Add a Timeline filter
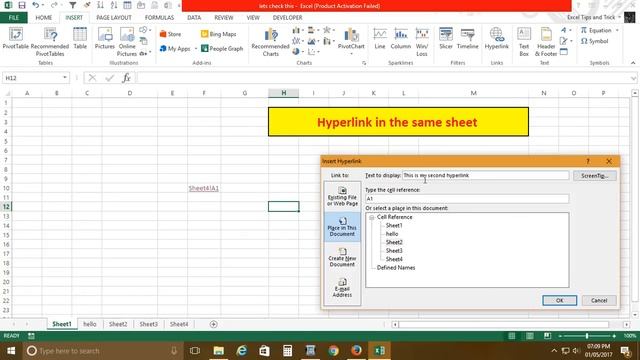 click(467, 38)
